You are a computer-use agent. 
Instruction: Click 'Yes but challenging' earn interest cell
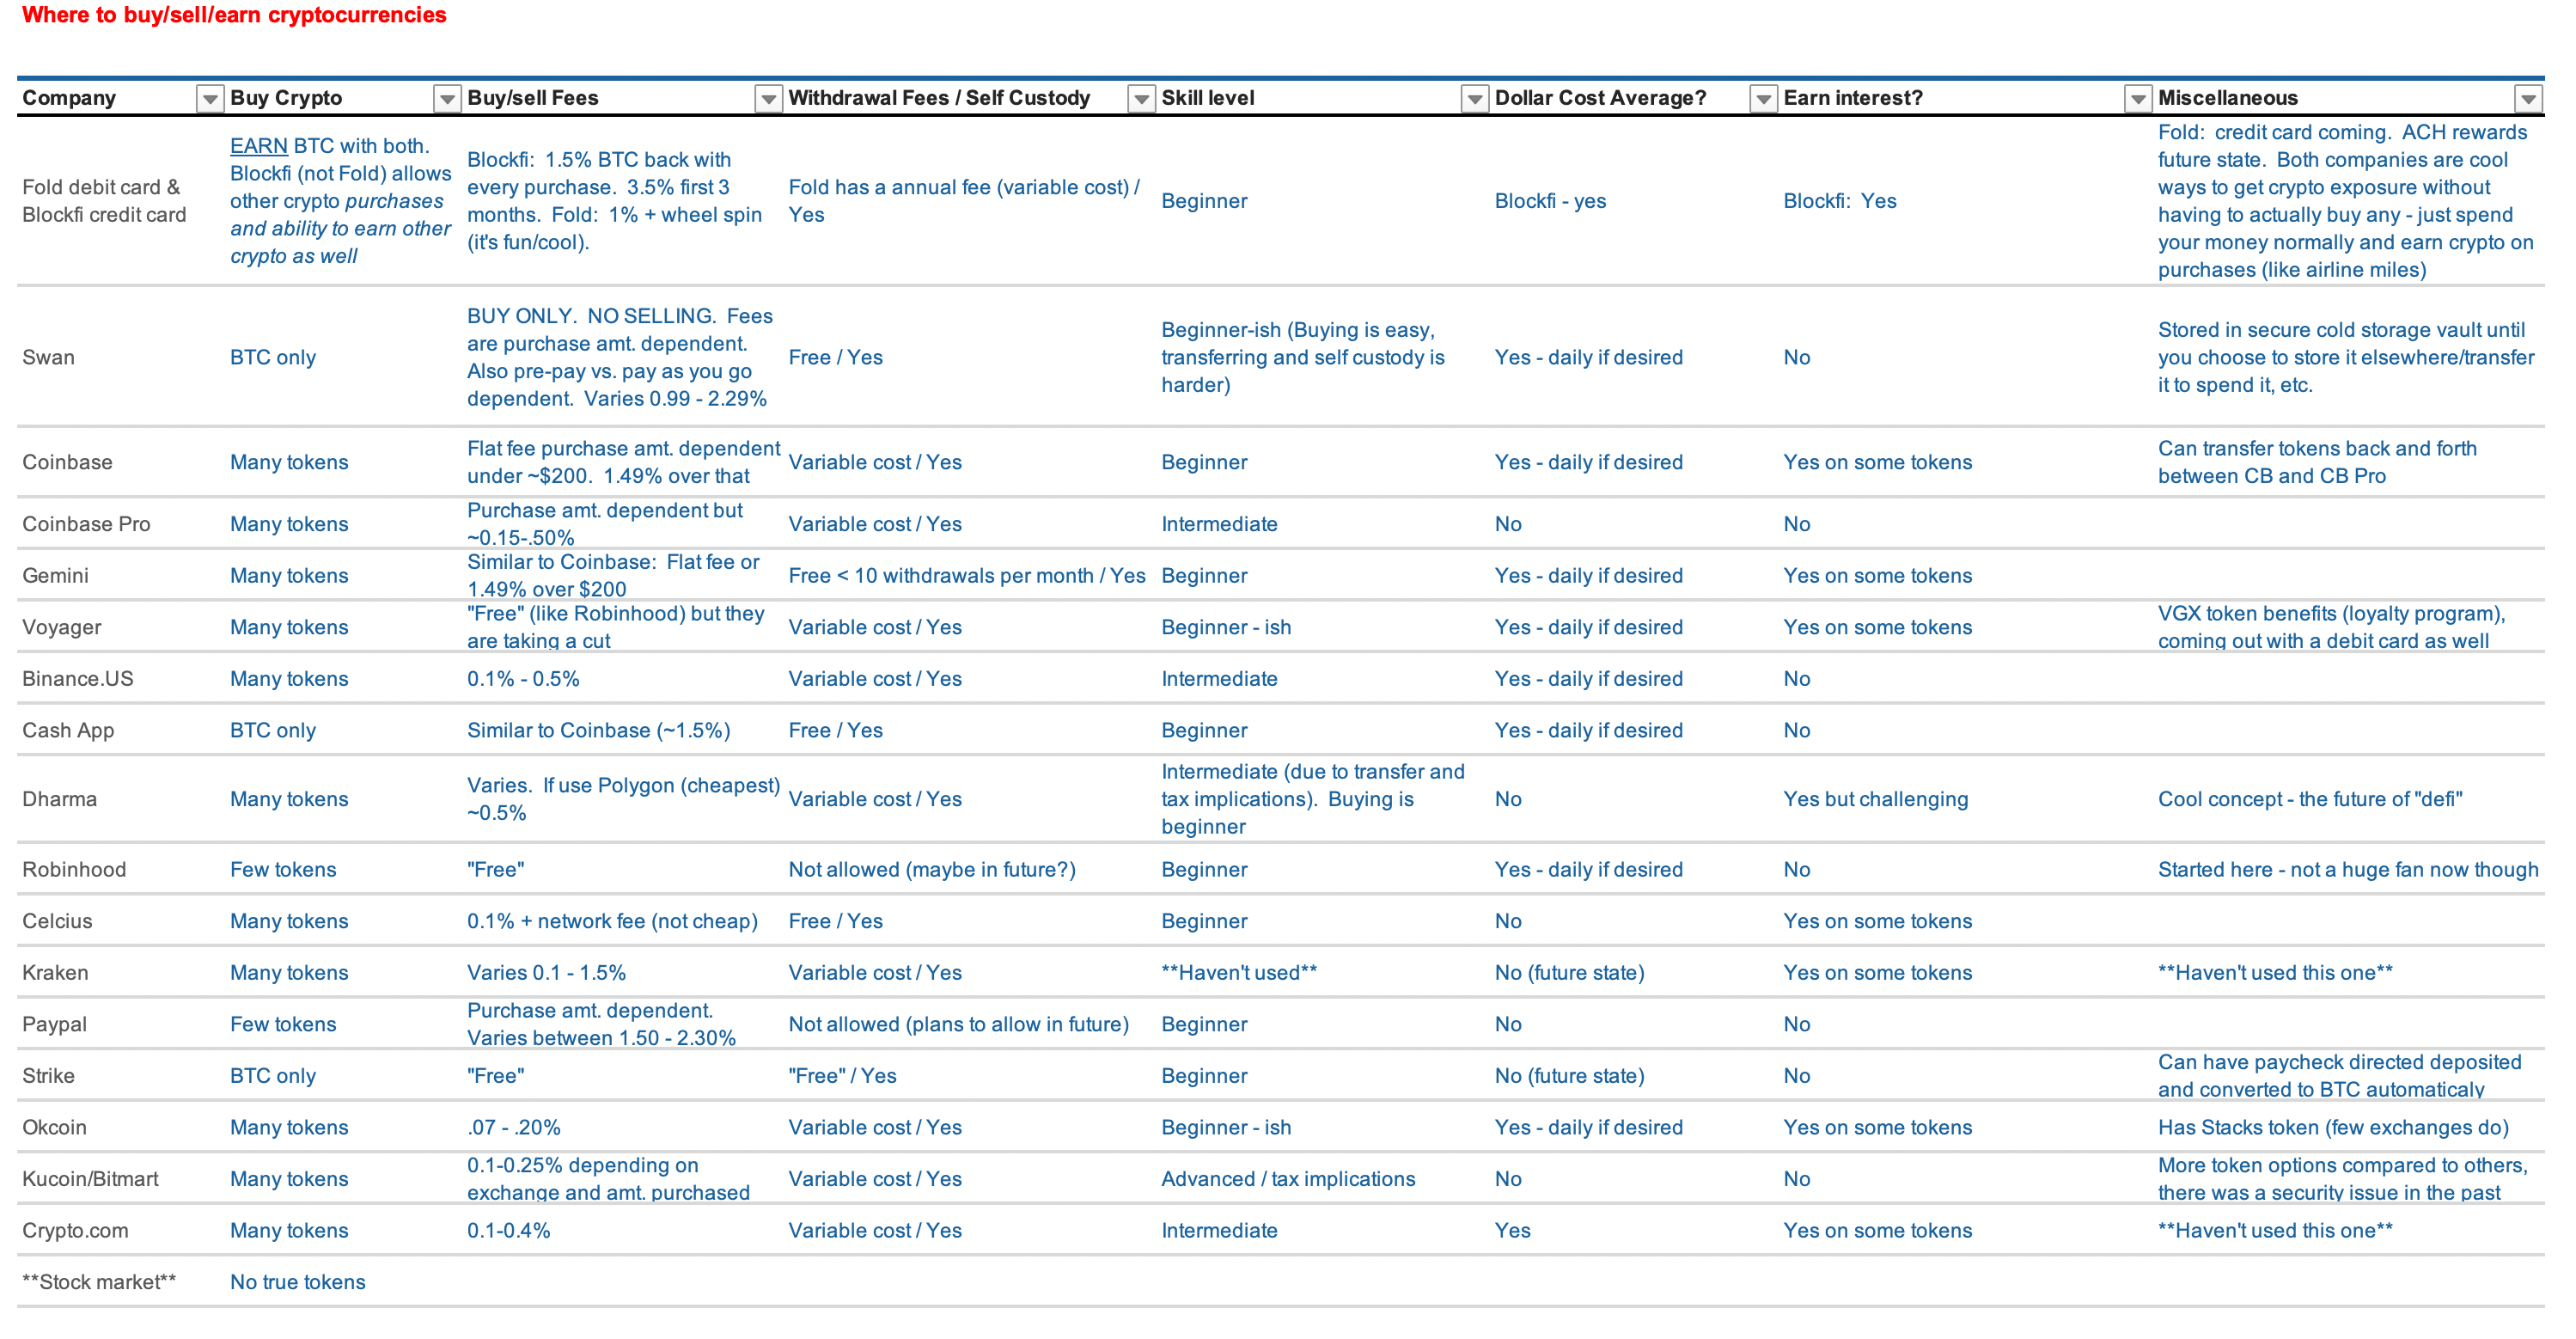point(1875,800)
